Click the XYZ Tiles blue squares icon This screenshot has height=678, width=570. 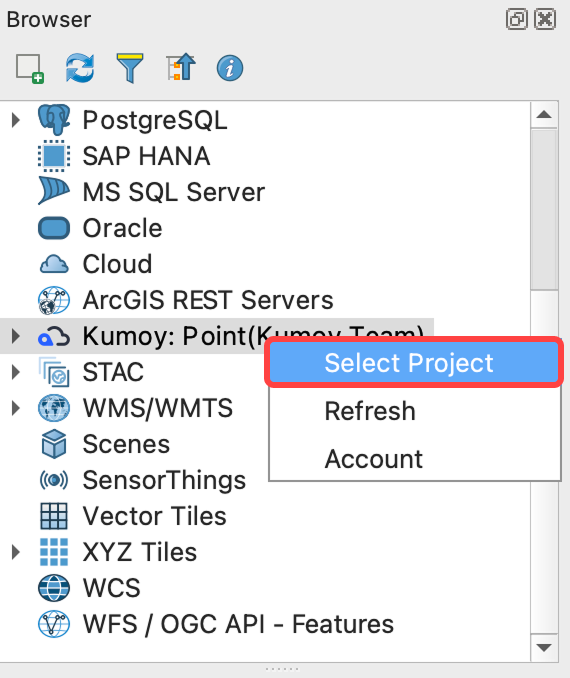[54, 552]
